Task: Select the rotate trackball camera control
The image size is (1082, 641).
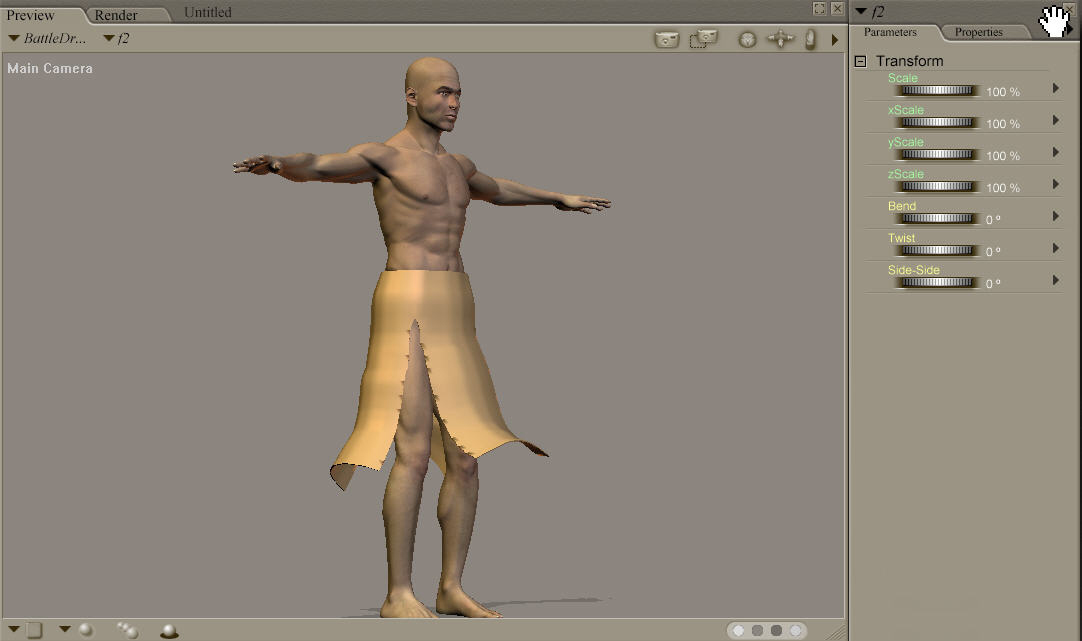Action: click(x=747, y=39)
